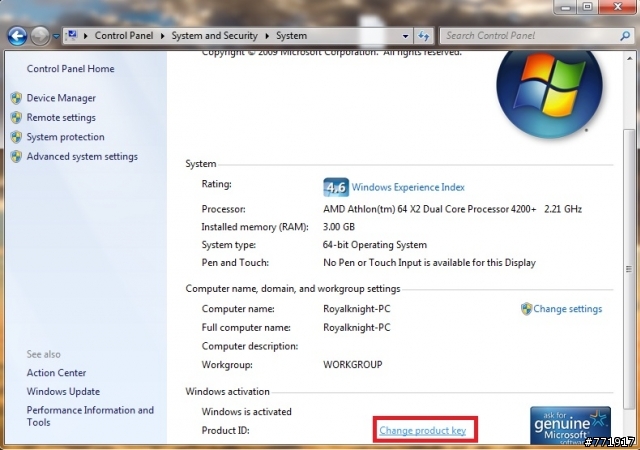Open the recent pages dropdown arrow
The width and height of the screenshot is (640, 450).
point(56,36)
